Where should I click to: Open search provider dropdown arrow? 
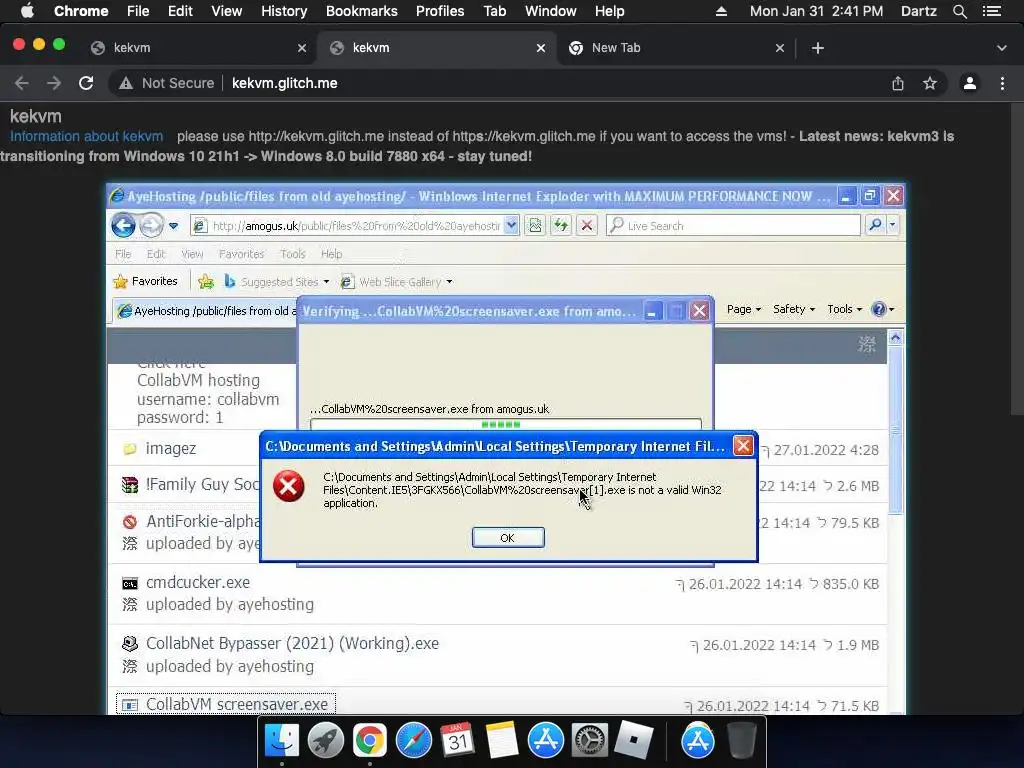892,225
